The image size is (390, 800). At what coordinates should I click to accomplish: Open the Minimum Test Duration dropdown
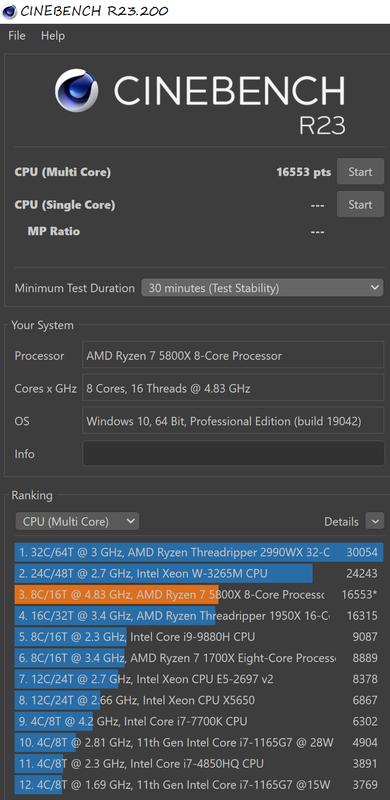pyautogui.click(x=262, y=288)
